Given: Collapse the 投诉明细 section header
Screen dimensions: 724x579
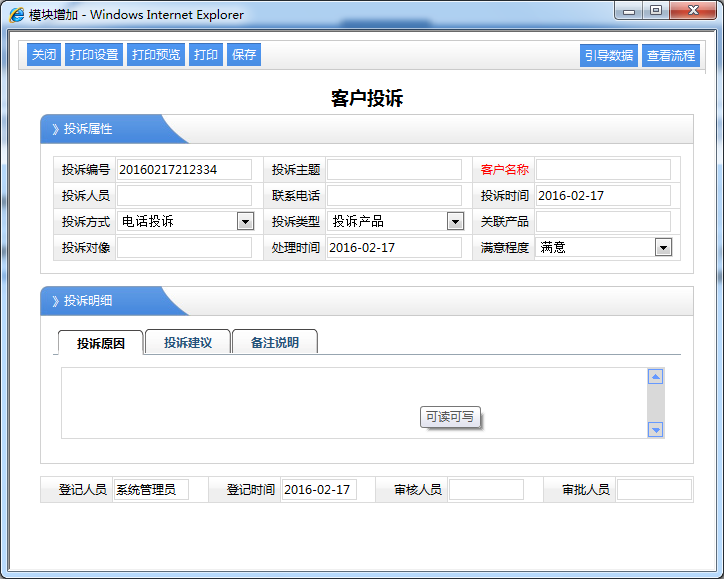Looking at the screenshot, I should pyautogui.click(x=88, y=301).
